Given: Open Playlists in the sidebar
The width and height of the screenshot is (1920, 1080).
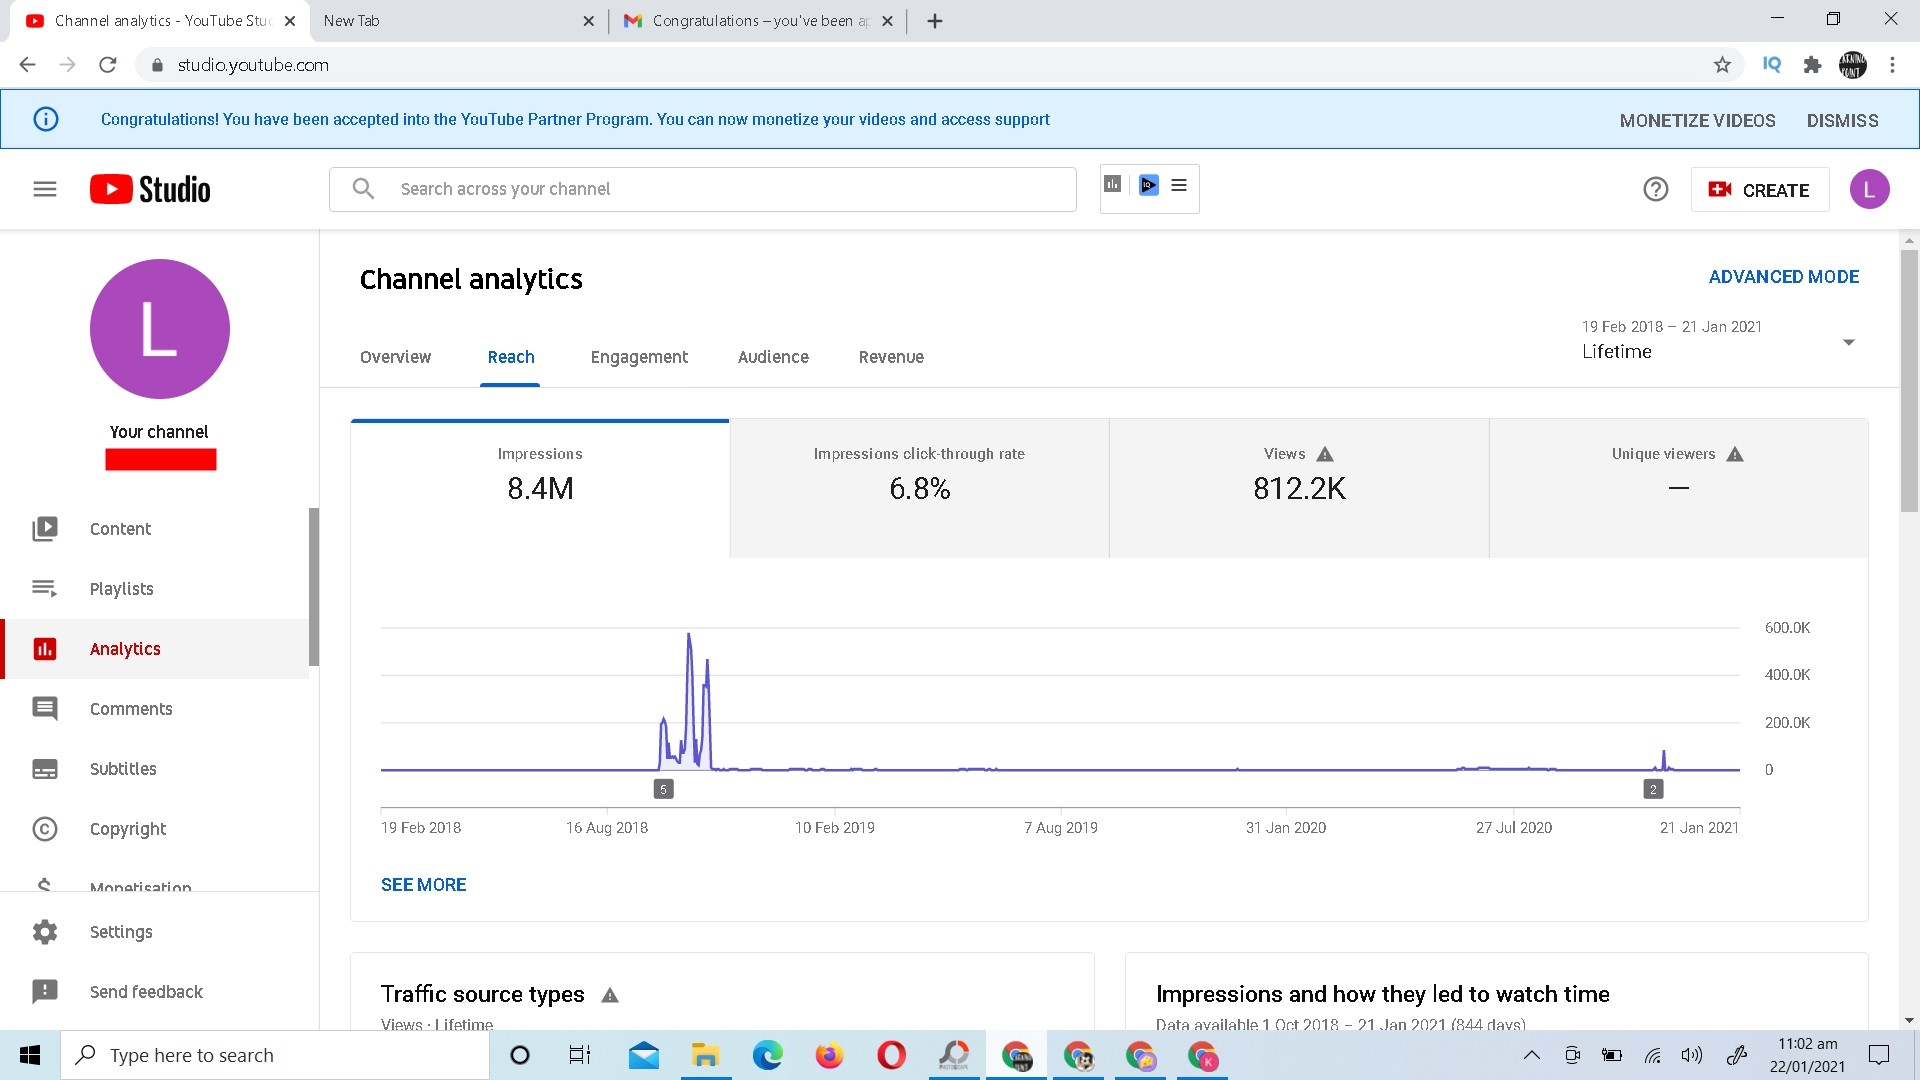Looking at the screenshot, I should click(155, 589).
